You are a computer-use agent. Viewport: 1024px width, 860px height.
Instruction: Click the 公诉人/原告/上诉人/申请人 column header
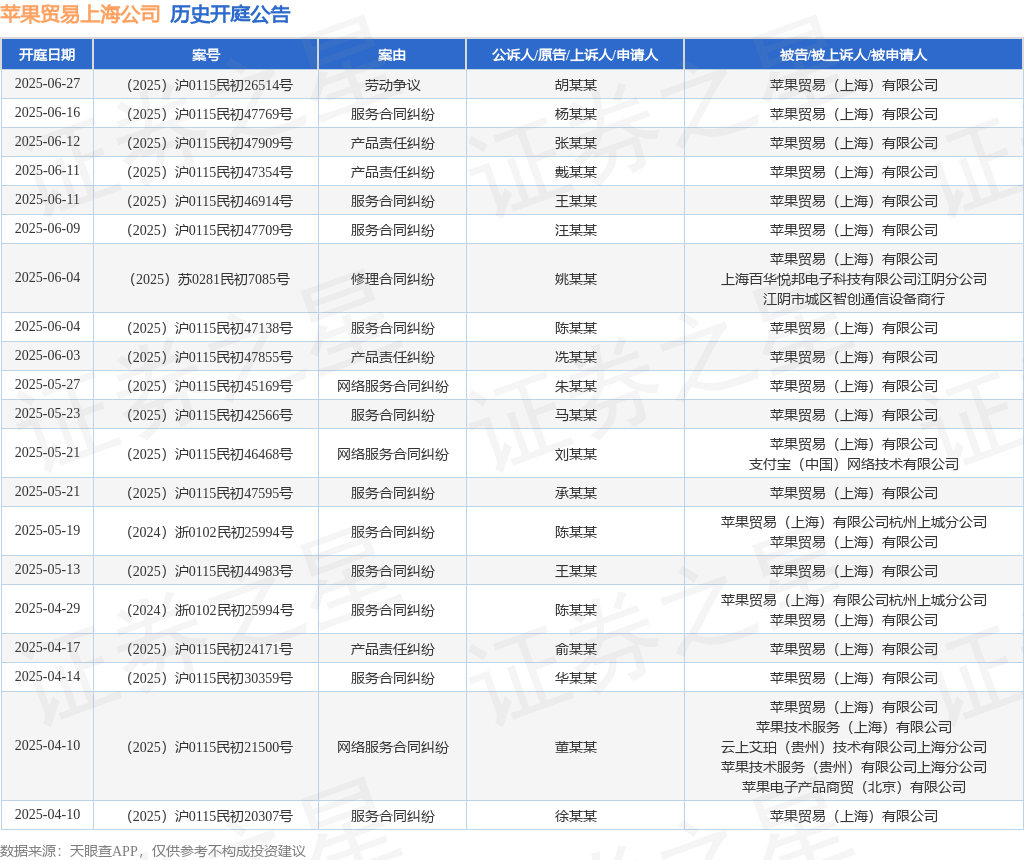(575, 55)
